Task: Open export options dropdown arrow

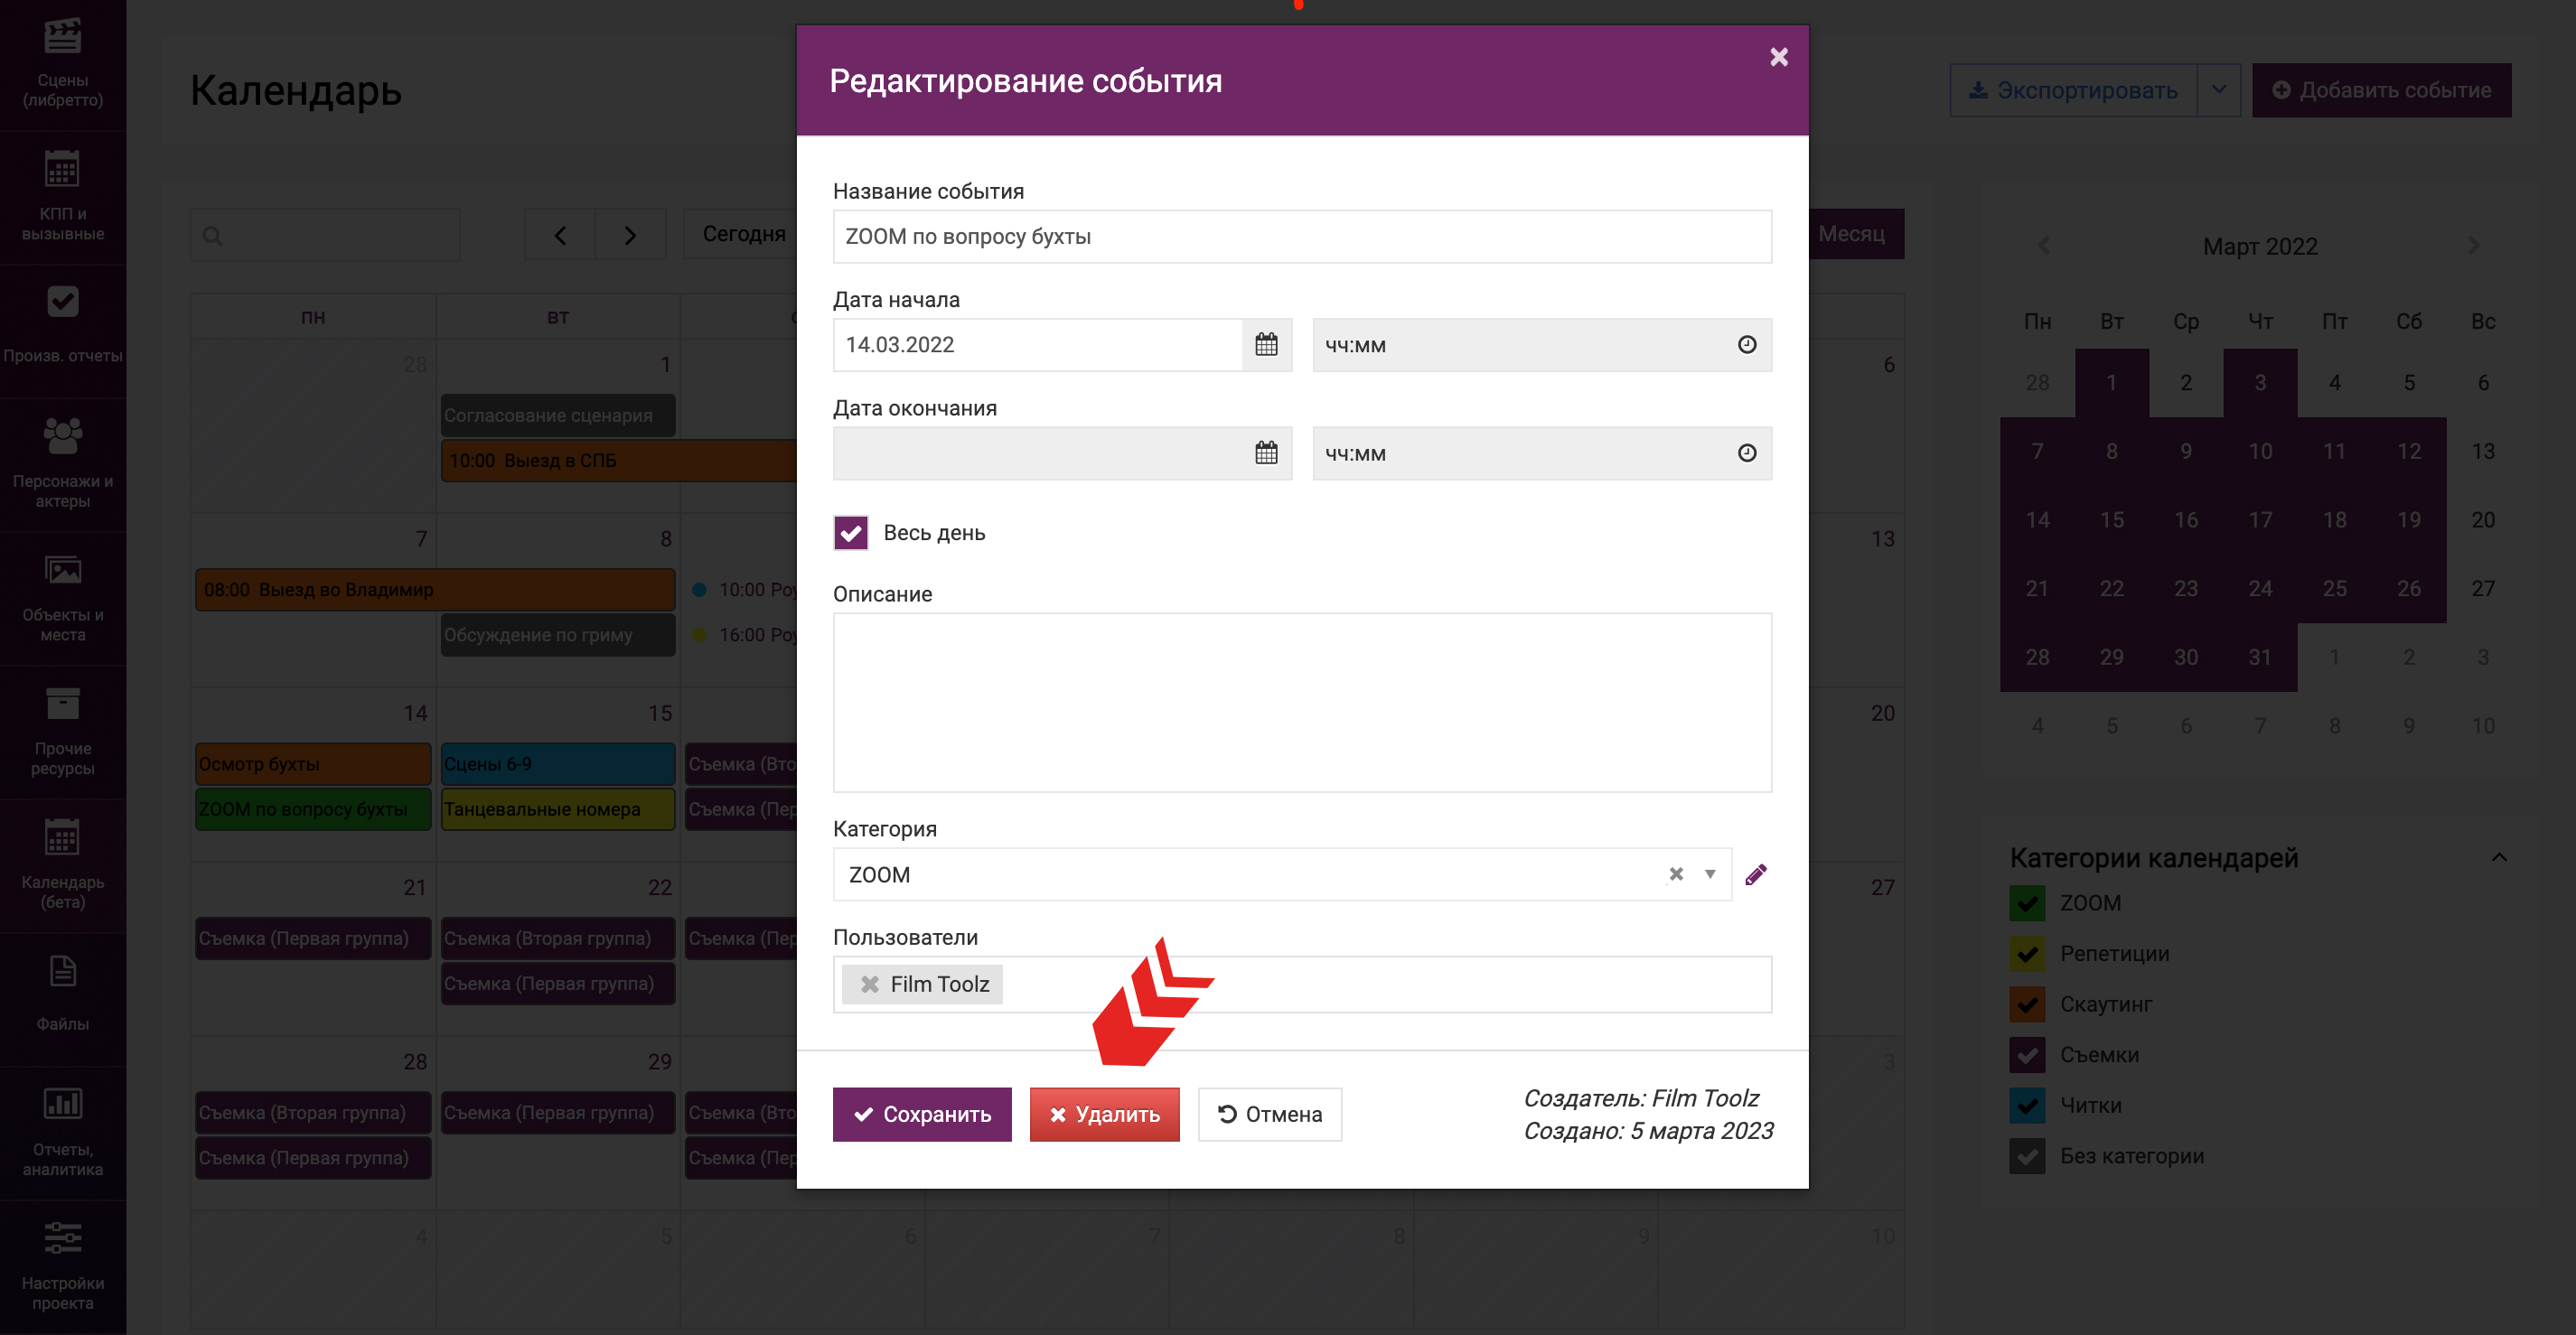Action: 2218,90
